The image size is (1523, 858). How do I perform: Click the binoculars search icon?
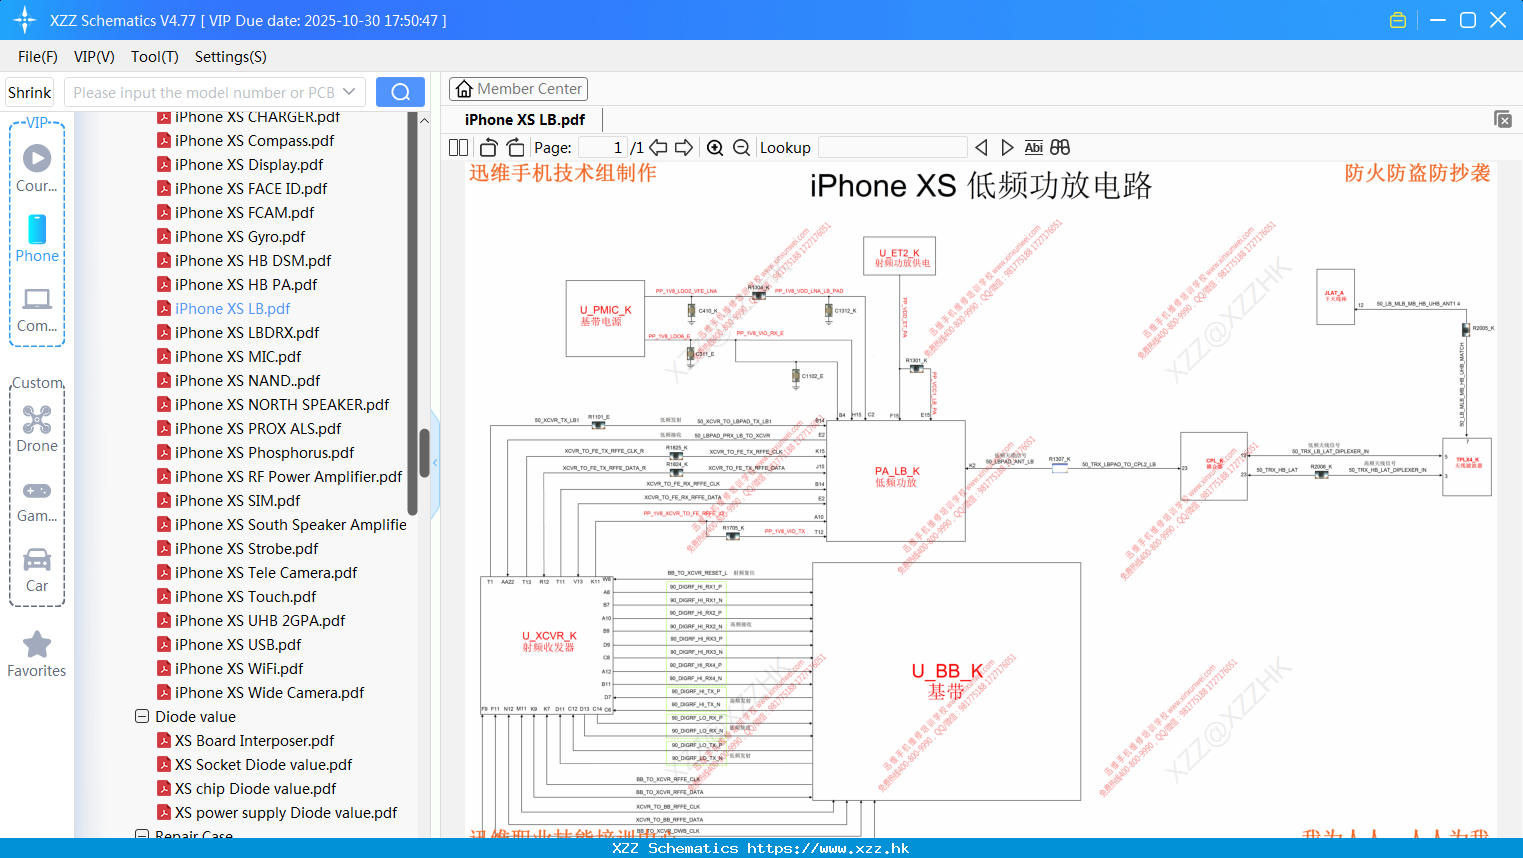(1060, 147)
